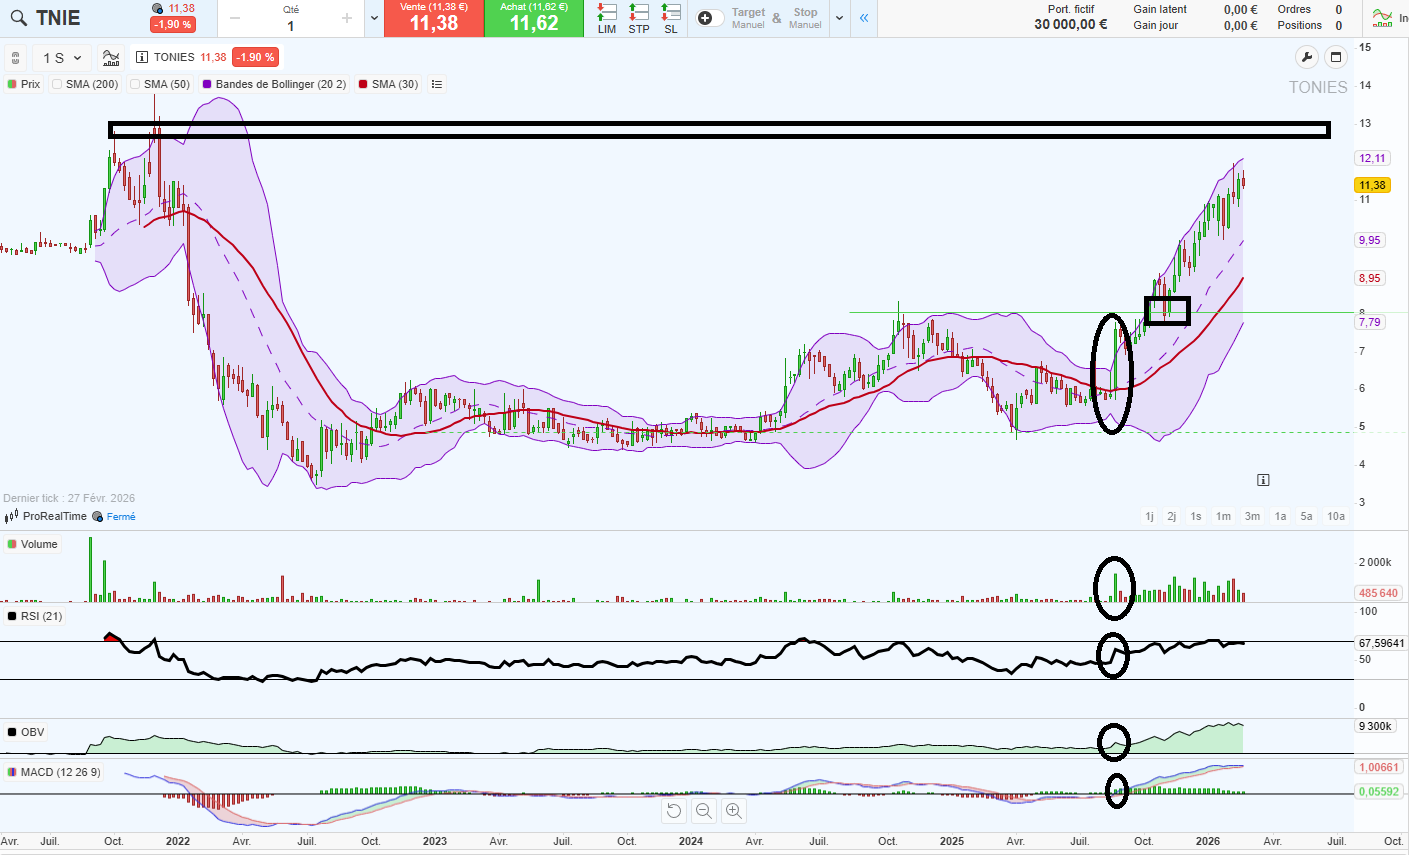
Task: Open chart settings with the wrench icon
Action: [x=1306, y=57]
